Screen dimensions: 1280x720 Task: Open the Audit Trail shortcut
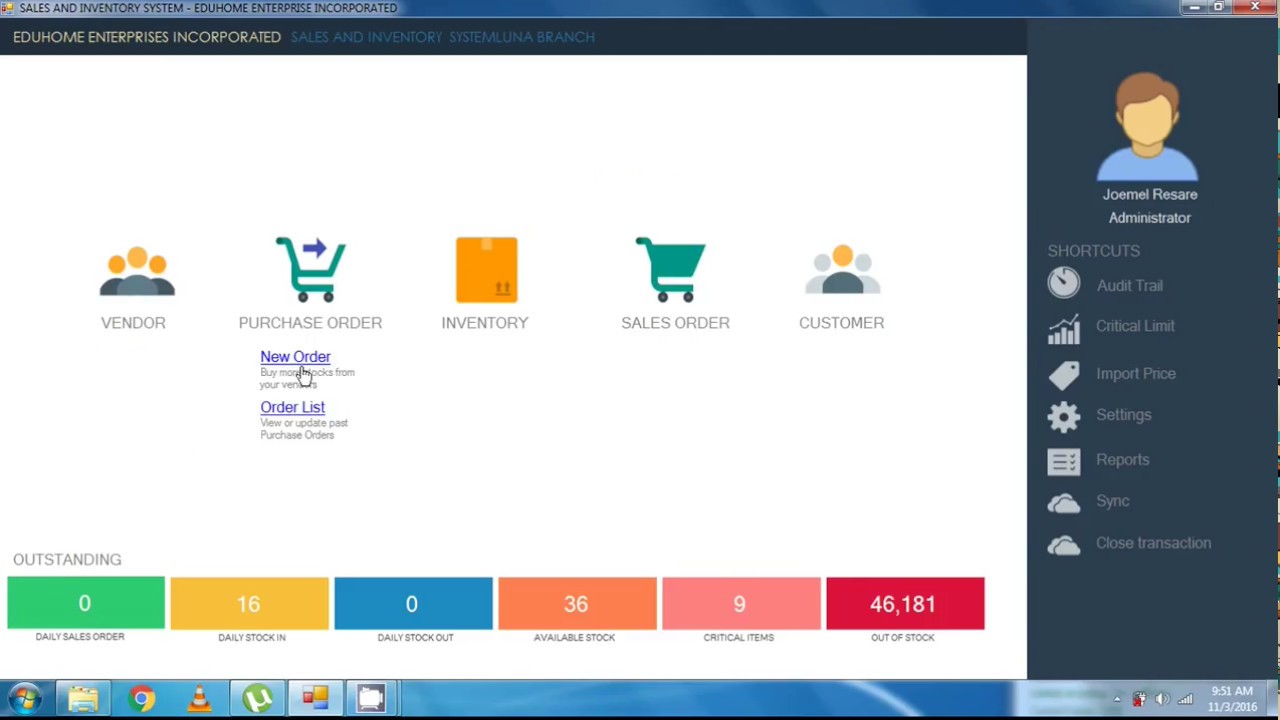pyautogui.click(x=1130, y=285)
